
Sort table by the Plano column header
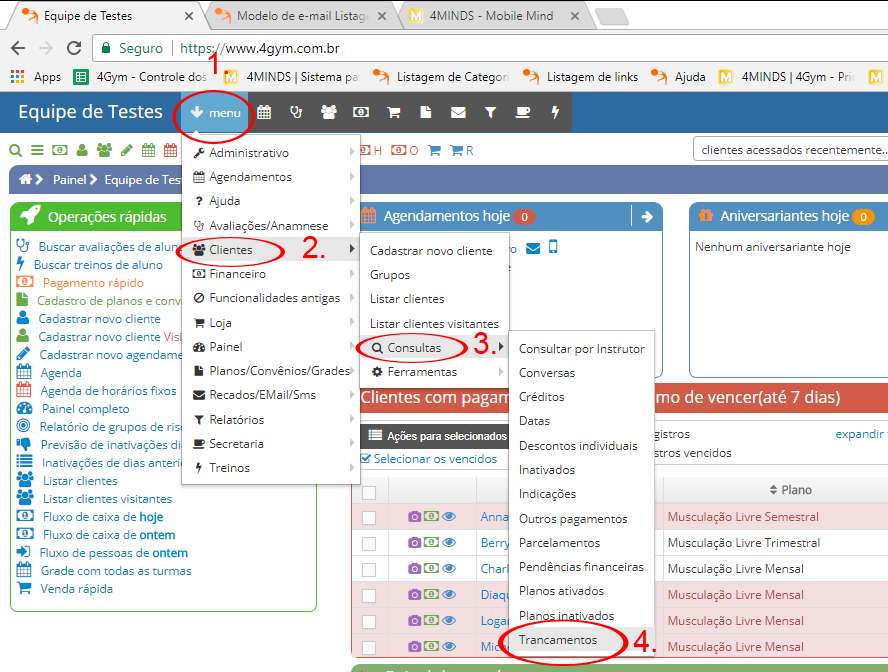tap(790, 490)
